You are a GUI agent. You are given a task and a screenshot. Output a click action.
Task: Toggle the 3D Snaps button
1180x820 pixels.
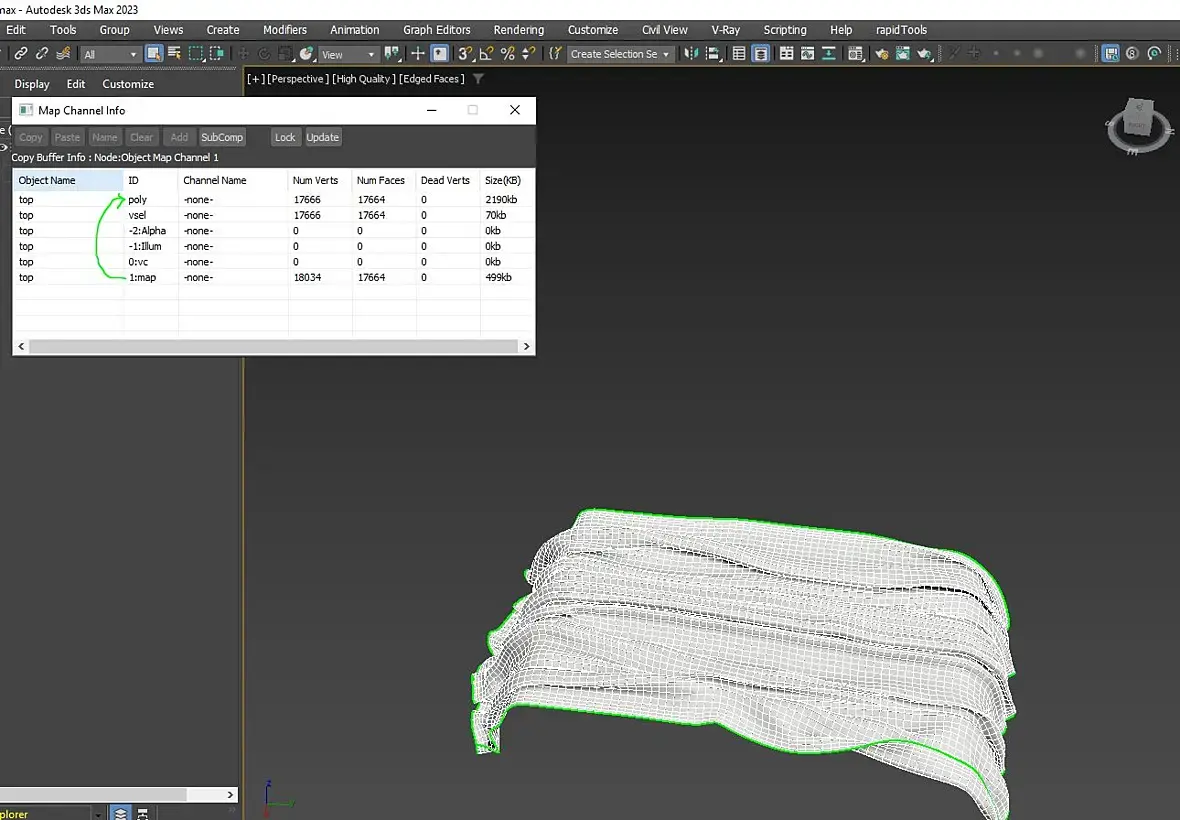point(465,54)
